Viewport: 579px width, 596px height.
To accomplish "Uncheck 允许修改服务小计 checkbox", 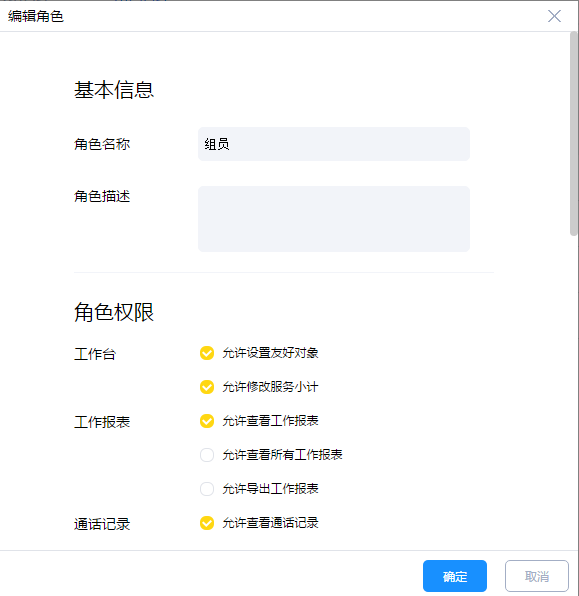I will pyautogui.click(x=207, y=387).
